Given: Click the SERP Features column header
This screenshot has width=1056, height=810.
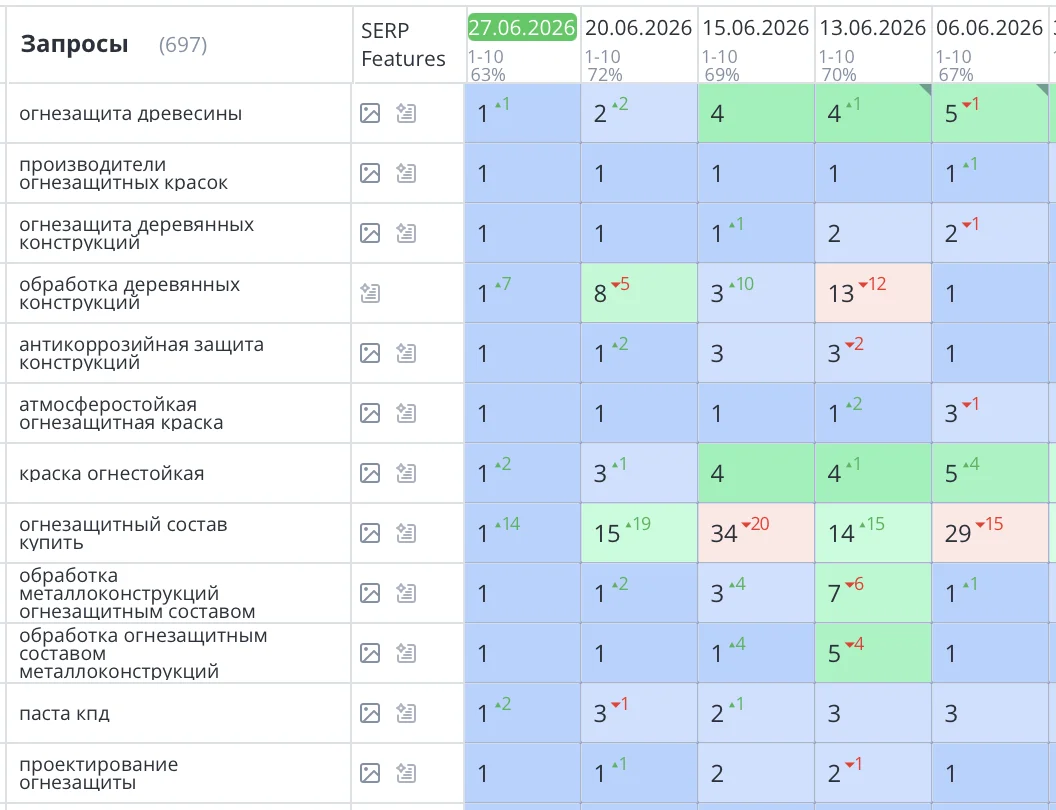Looking at the screenshot, I should point(403,44).
